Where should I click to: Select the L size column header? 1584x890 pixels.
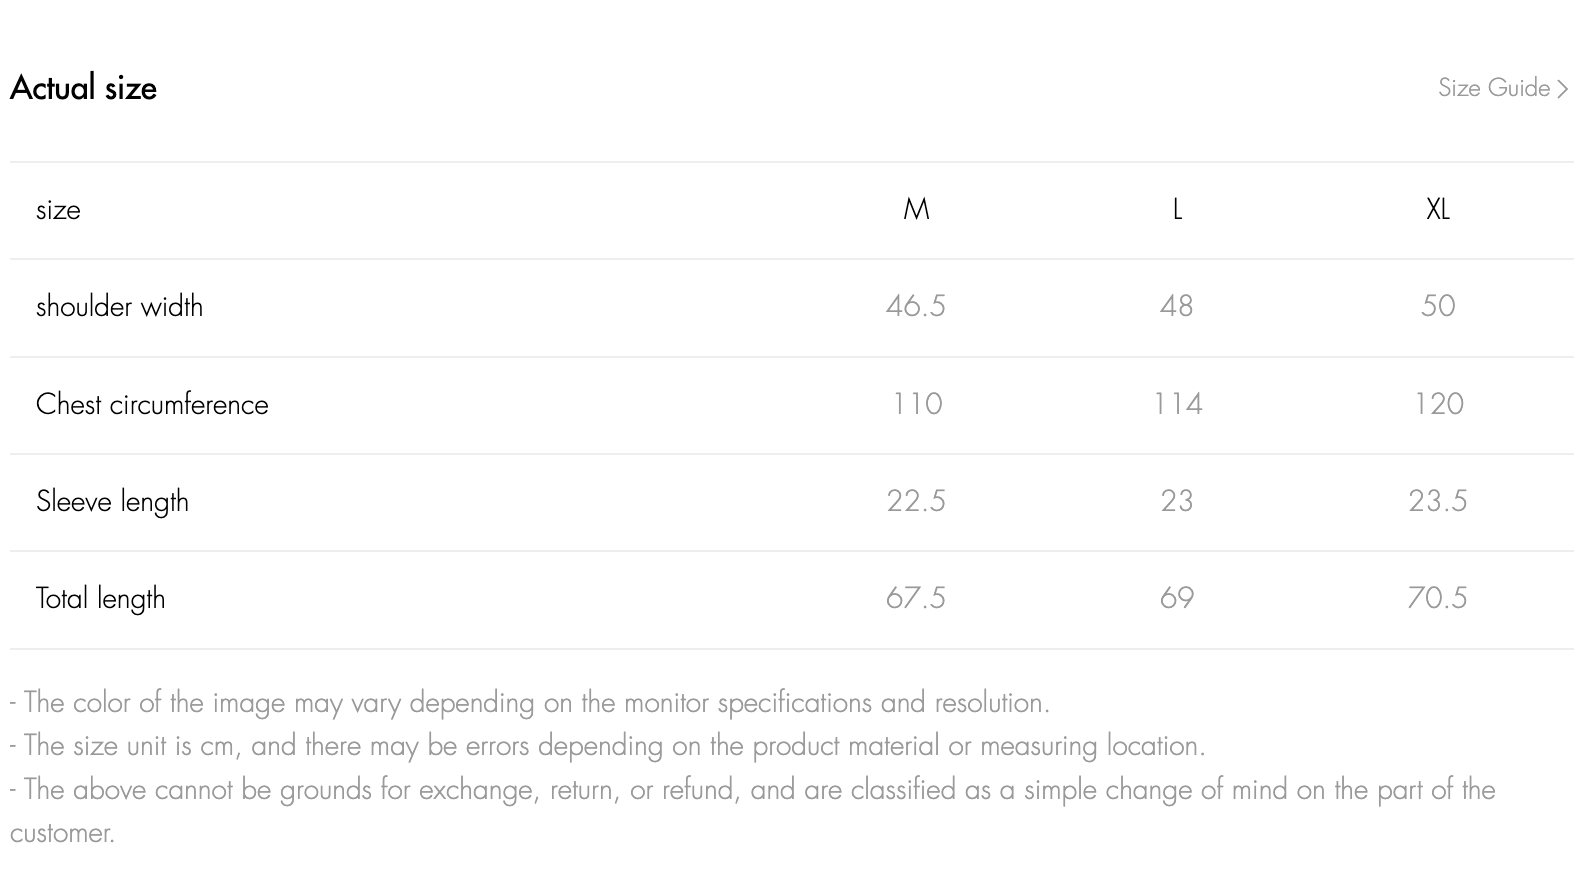pos(1177,209)
